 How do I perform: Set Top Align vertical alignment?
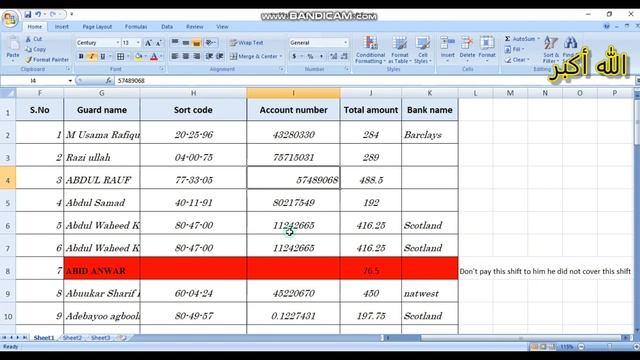[x=175, y=42]
